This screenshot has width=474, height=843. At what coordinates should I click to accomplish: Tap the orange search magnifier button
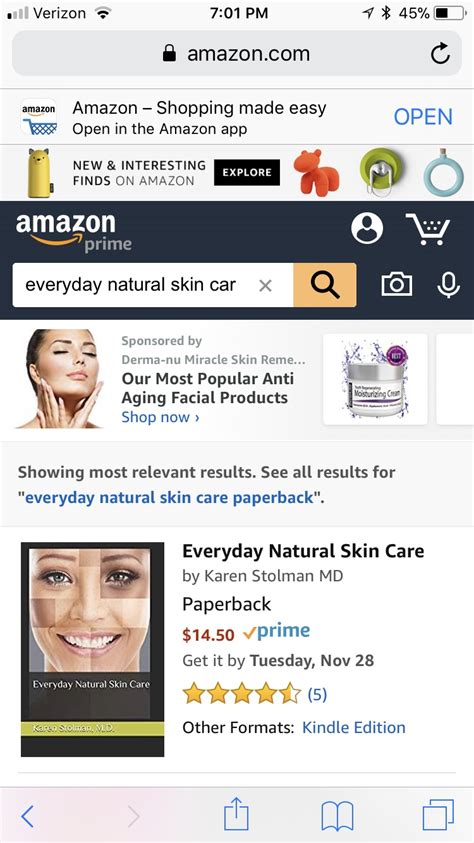(x=325, y=285)
